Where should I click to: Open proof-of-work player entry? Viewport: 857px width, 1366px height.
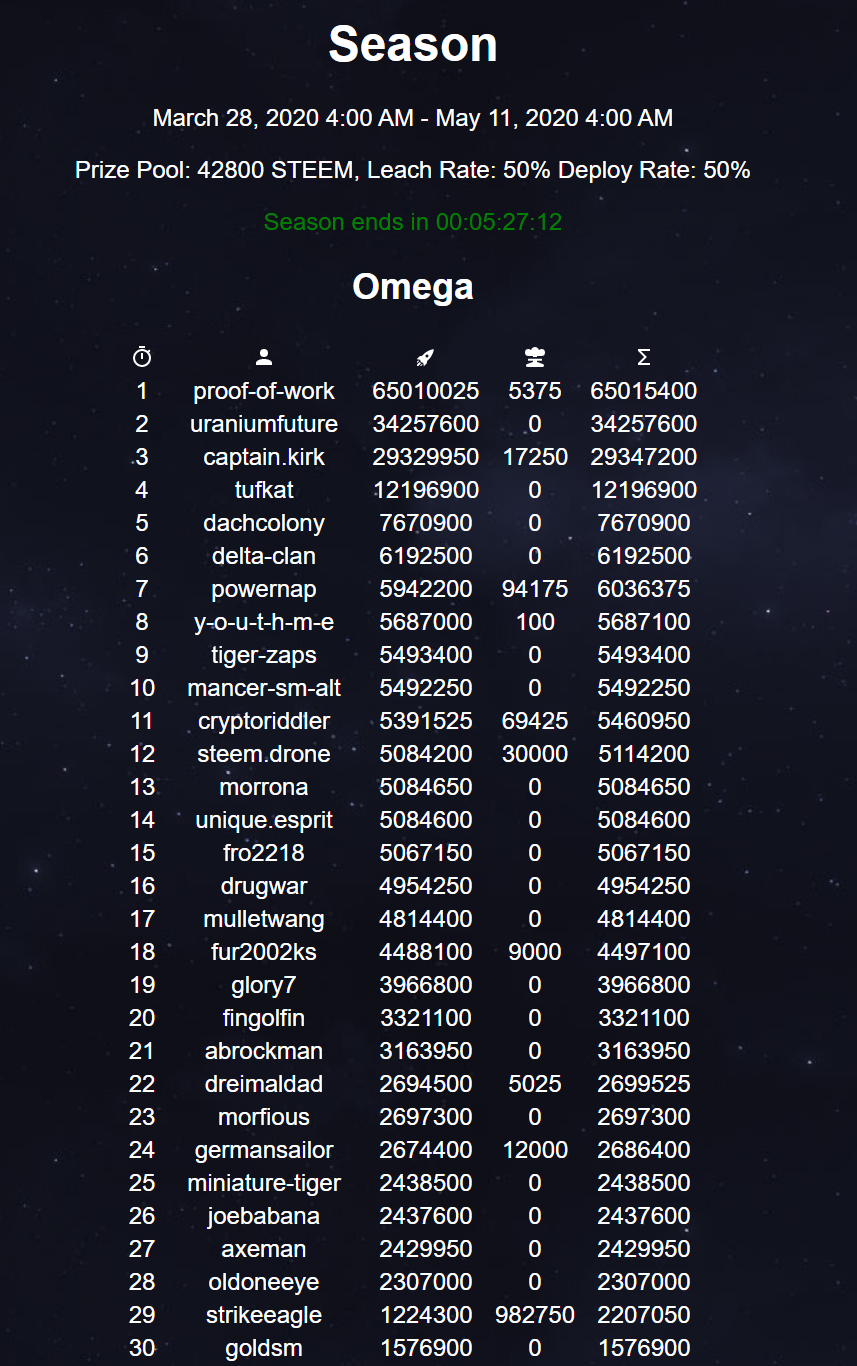coord(264,391)
